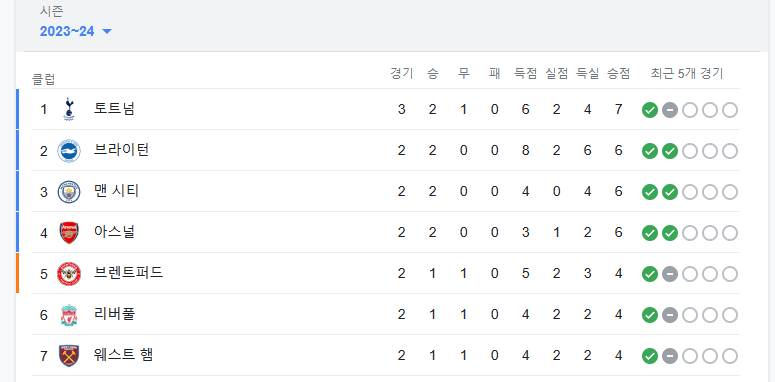Click Brighton's second green win checkmark
The width and height of the screenshot is (775, 382).
(x=670, y=151)
